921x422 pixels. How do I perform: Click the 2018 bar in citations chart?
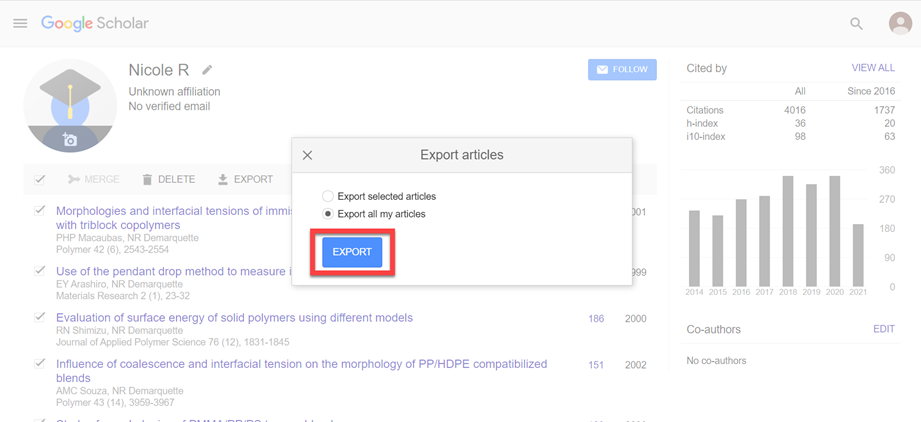coord(788,232)
